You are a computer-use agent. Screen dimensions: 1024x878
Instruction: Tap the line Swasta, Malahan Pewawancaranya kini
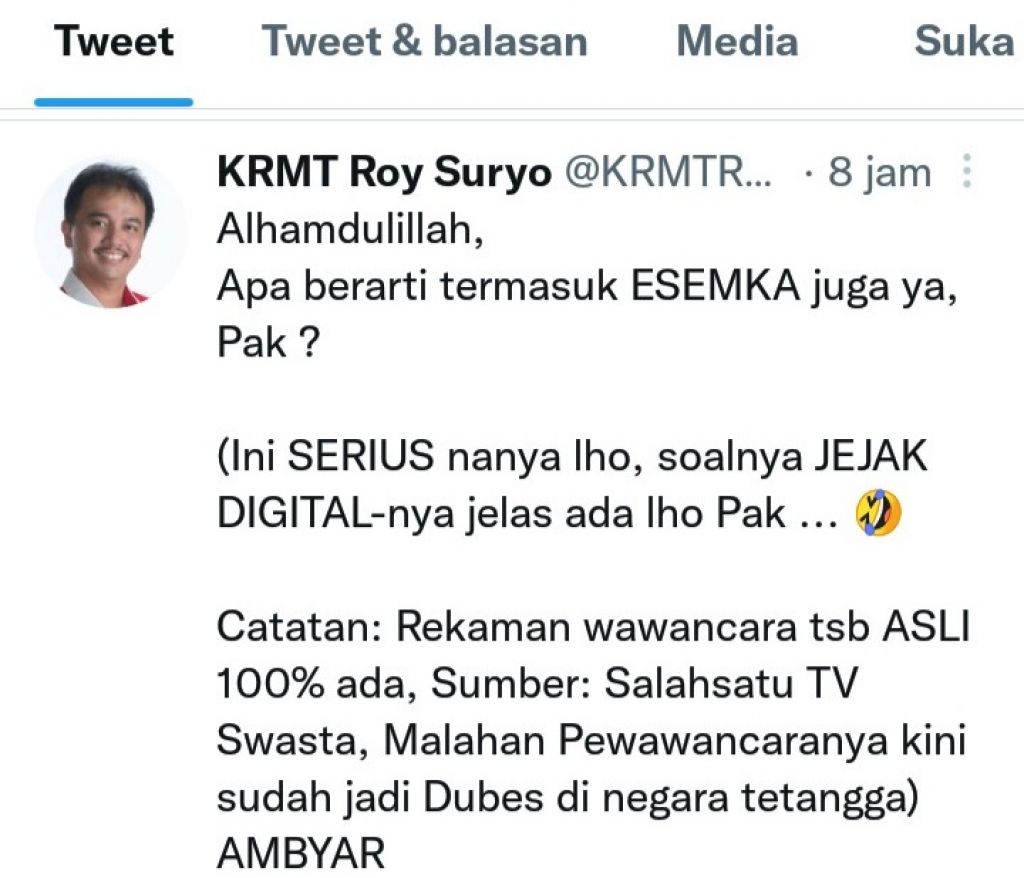pyautogui.click(x=591, y=741)
